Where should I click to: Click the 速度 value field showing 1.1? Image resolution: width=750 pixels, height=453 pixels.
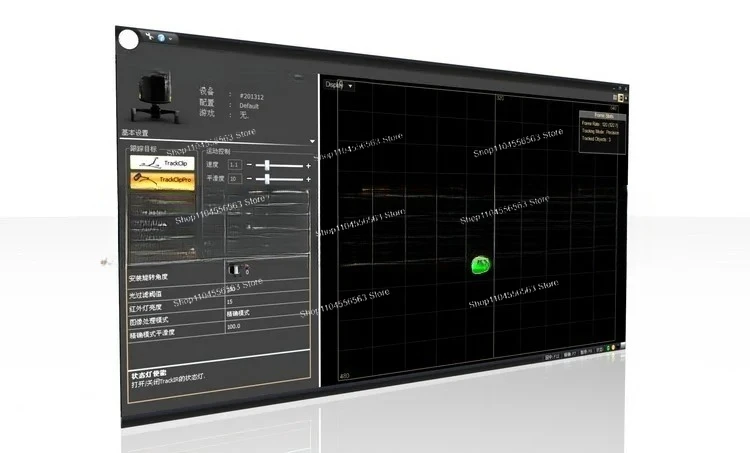[x=234, y=165]
